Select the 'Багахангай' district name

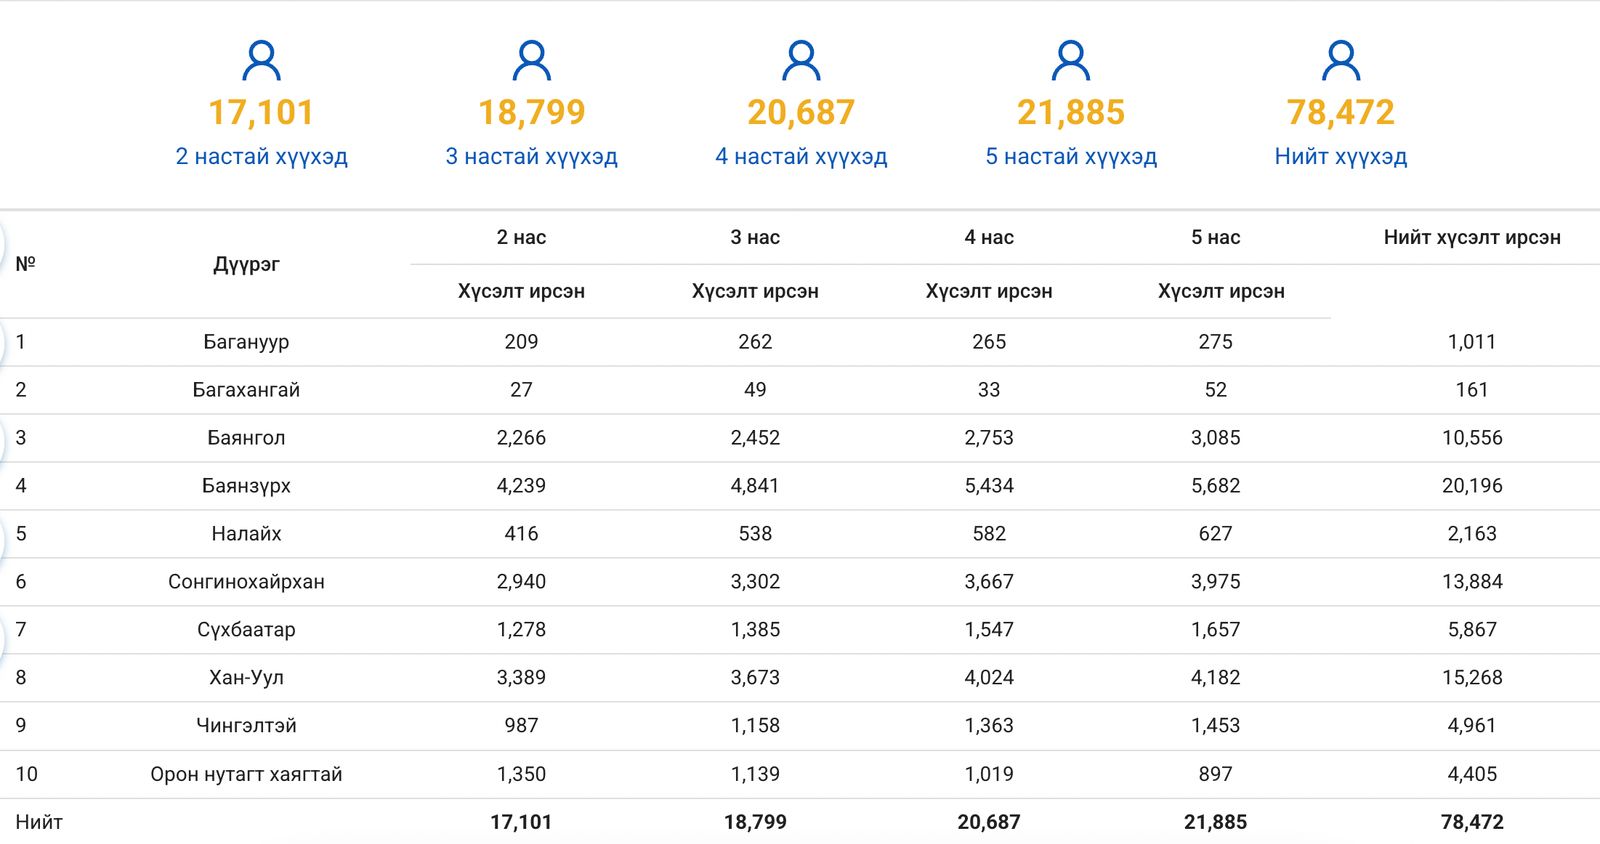pyautogui.click(x=246, y=390)
